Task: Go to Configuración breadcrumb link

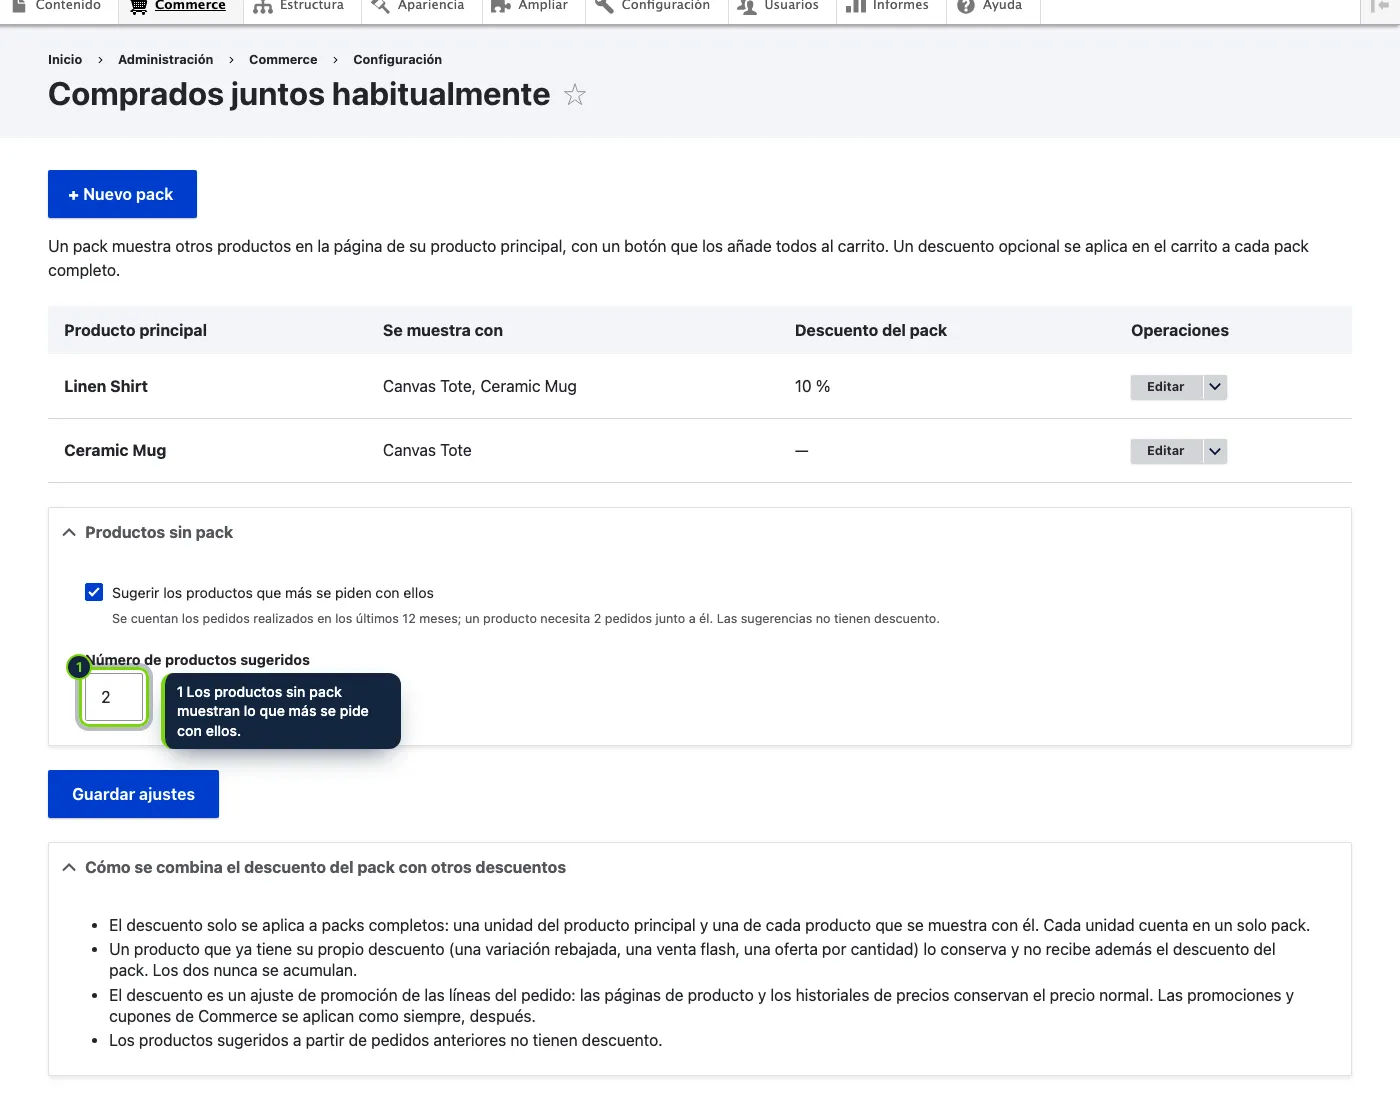Action: (397, 60)
